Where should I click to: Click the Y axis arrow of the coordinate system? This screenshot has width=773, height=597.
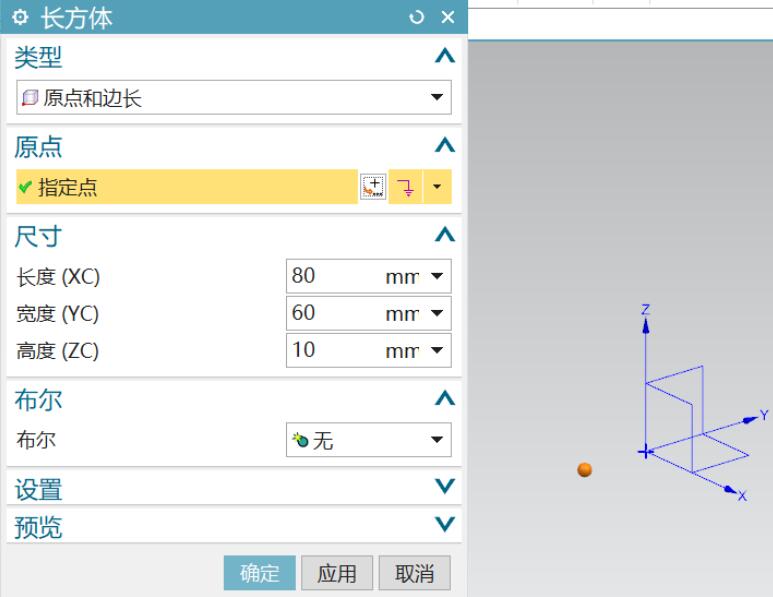[x=750, y=420]
